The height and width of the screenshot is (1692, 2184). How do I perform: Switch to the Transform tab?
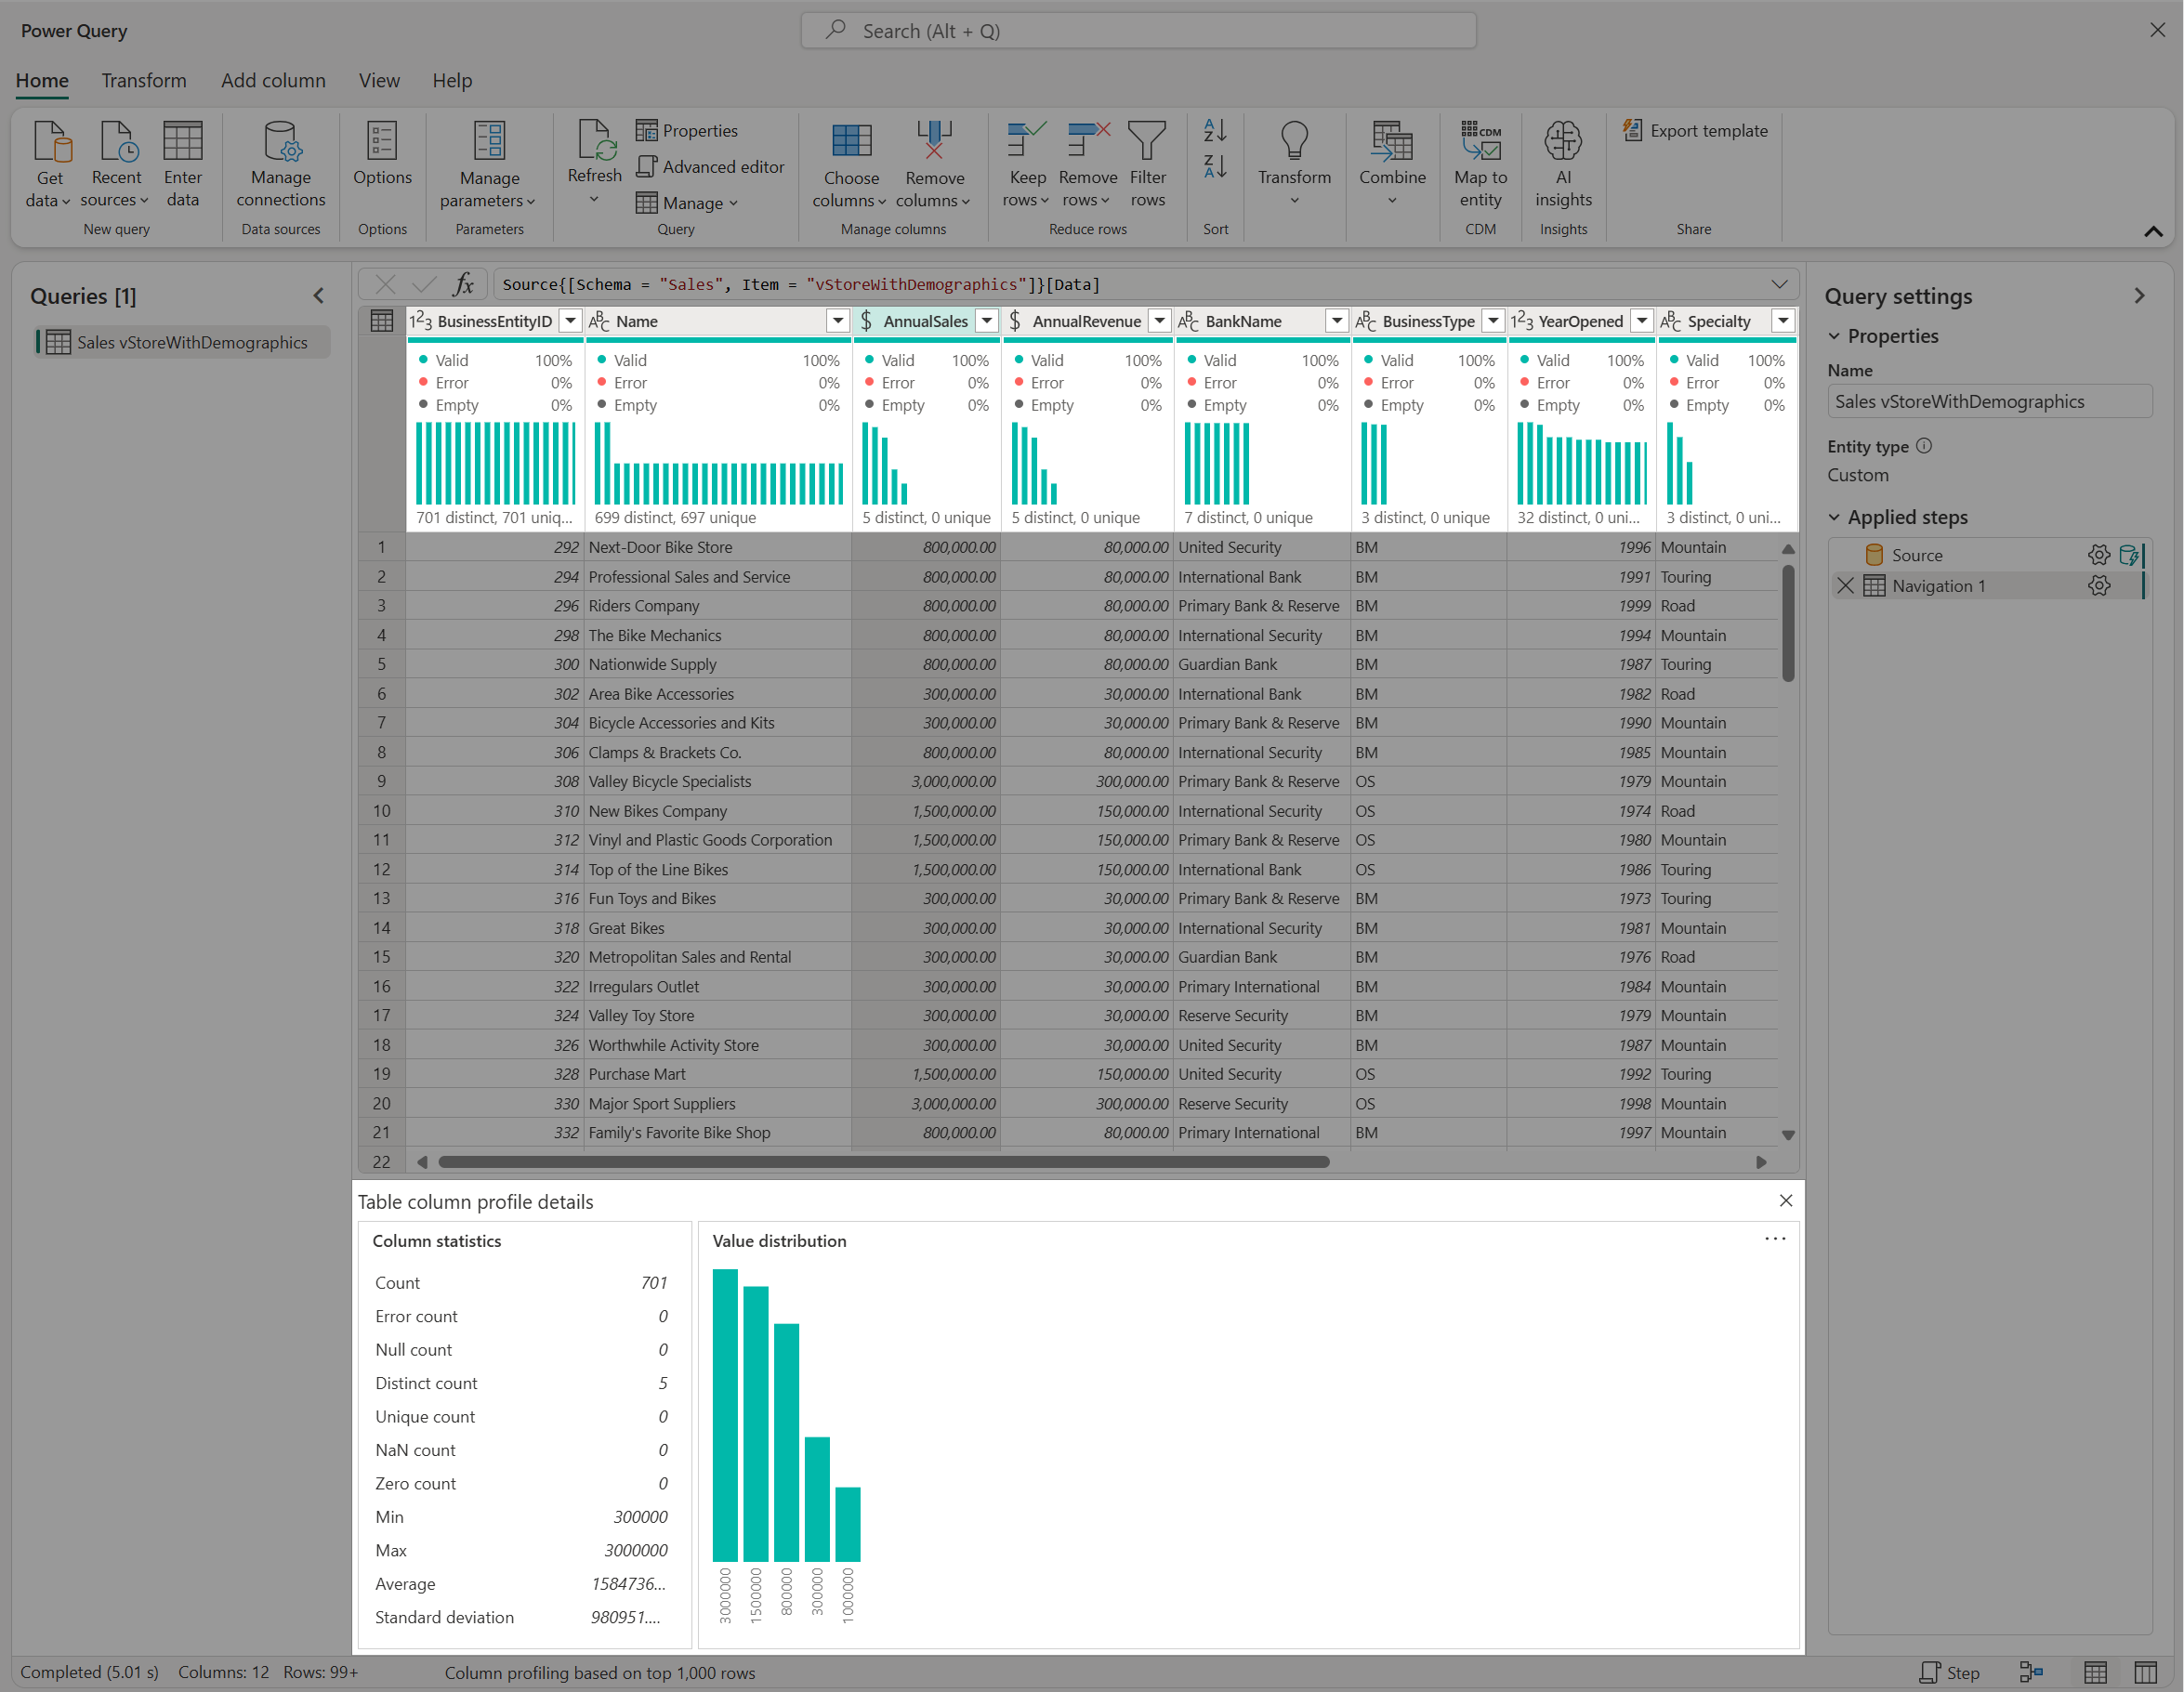(x=143, y=81)
